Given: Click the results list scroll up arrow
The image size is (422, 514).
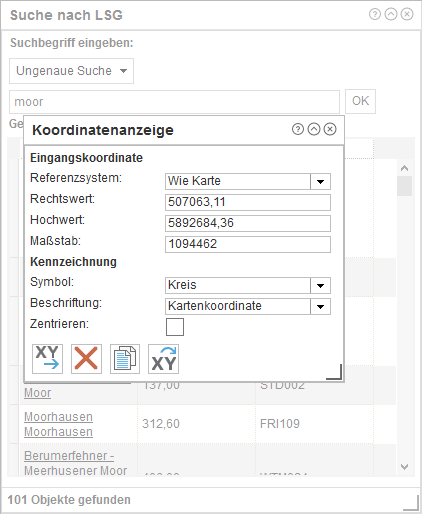Looking at the screenshot, I should pos(404,168).
